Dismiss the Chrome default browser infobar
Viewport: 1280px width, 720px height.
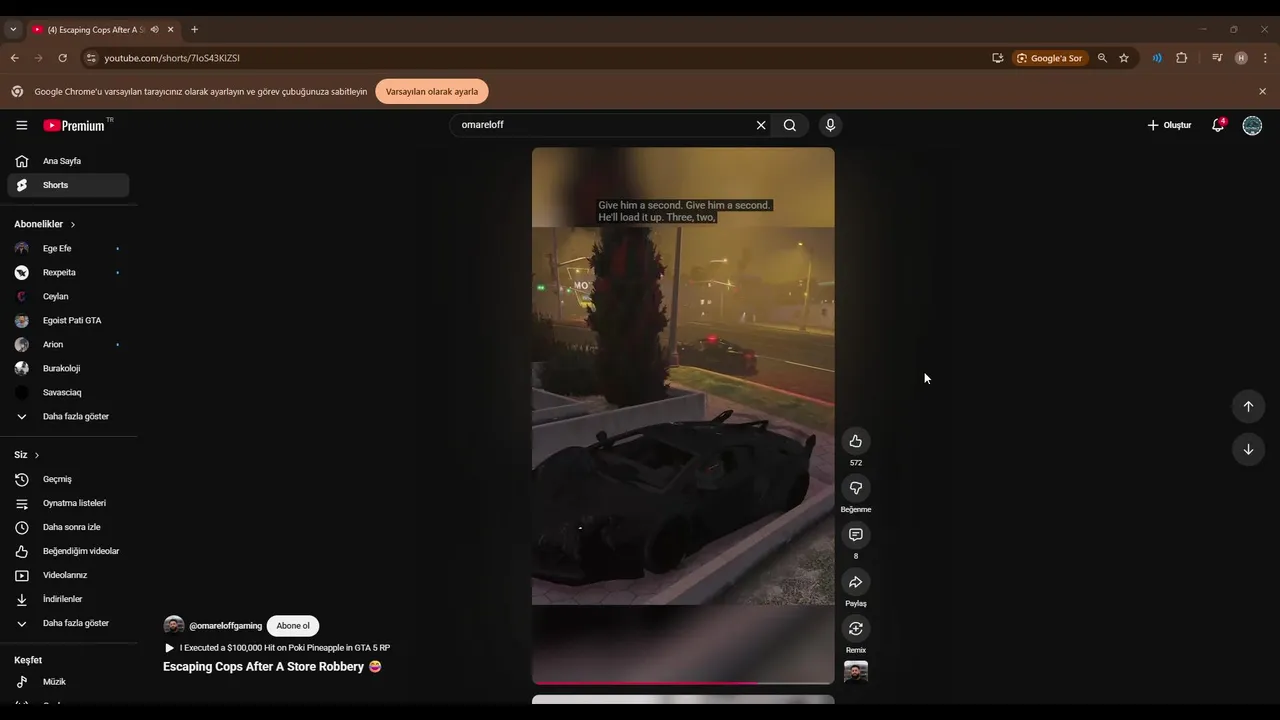click(1262, 91)
